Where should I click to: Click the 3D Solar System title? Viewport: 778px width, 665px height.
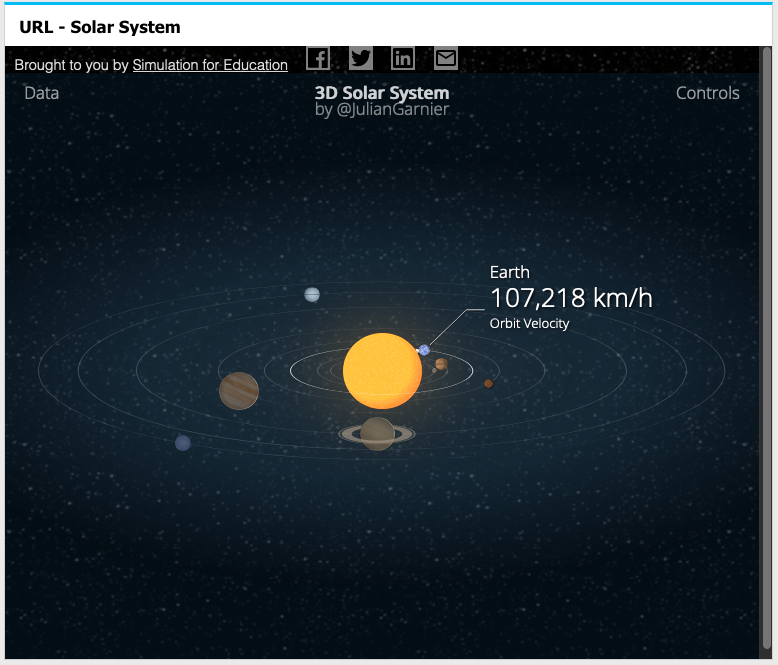[x=382, y=93]
